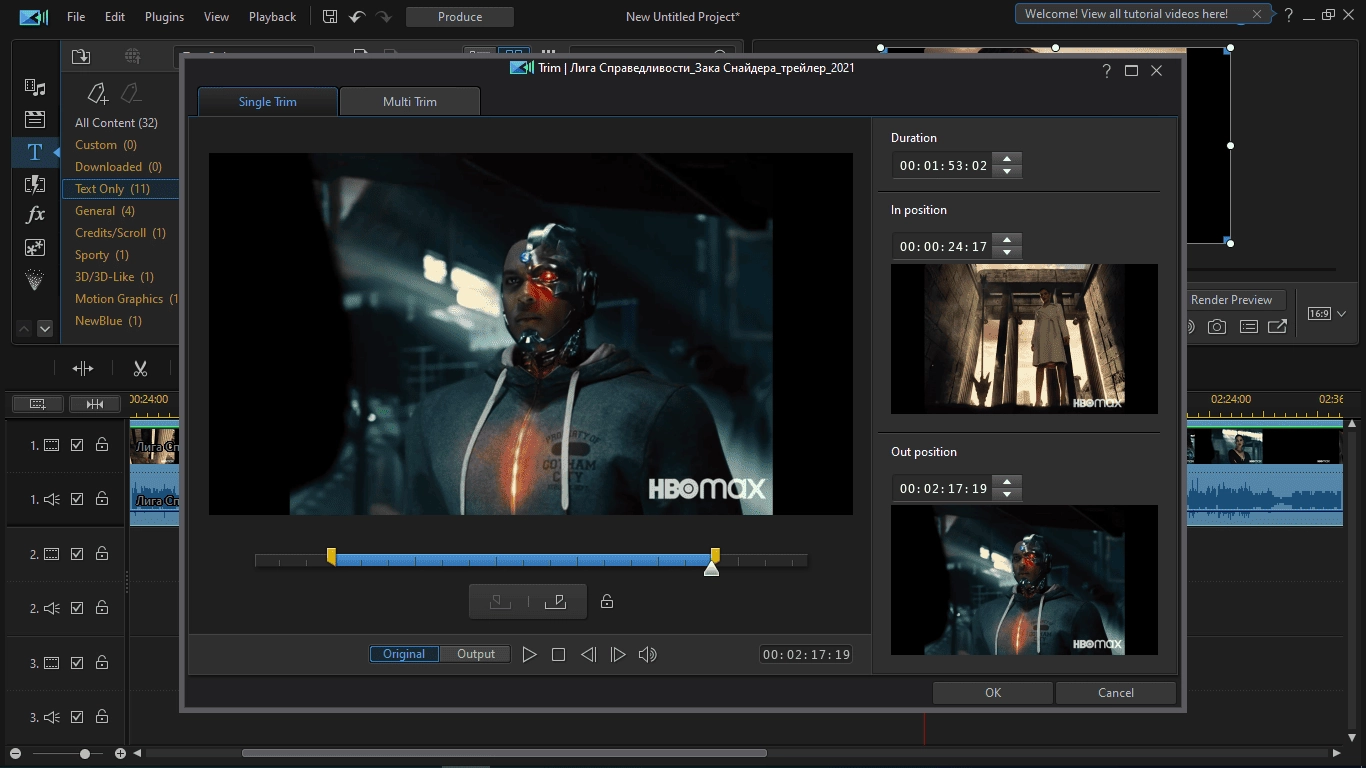Screen dimensions: 1366x768
Task: Open the Transition Room icon
Action: click(x=35, y=184)
